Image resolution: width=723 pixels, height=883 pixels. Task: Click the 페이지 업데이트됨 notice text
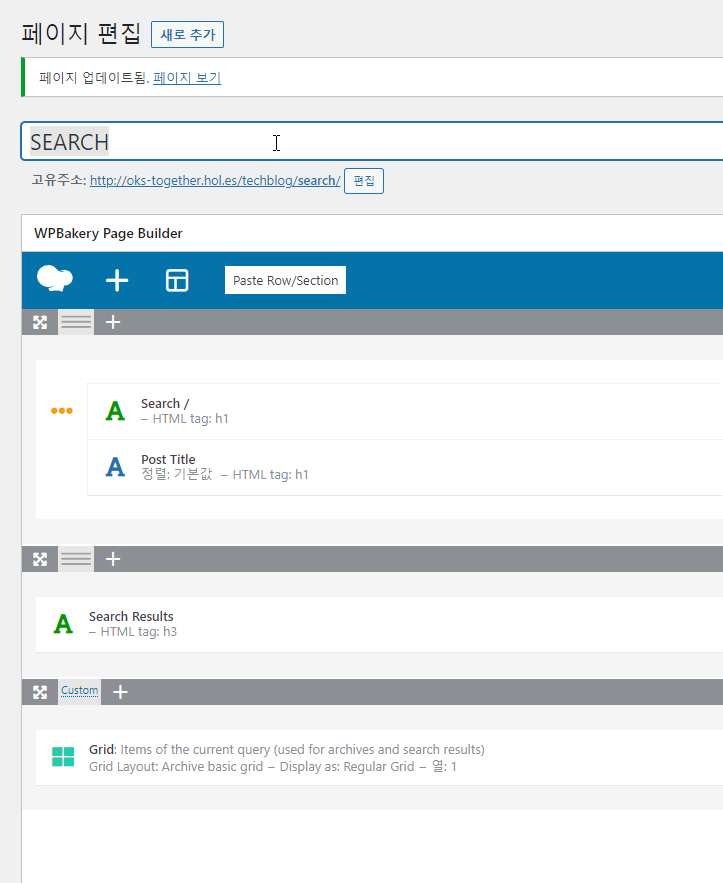pos(93,78)
